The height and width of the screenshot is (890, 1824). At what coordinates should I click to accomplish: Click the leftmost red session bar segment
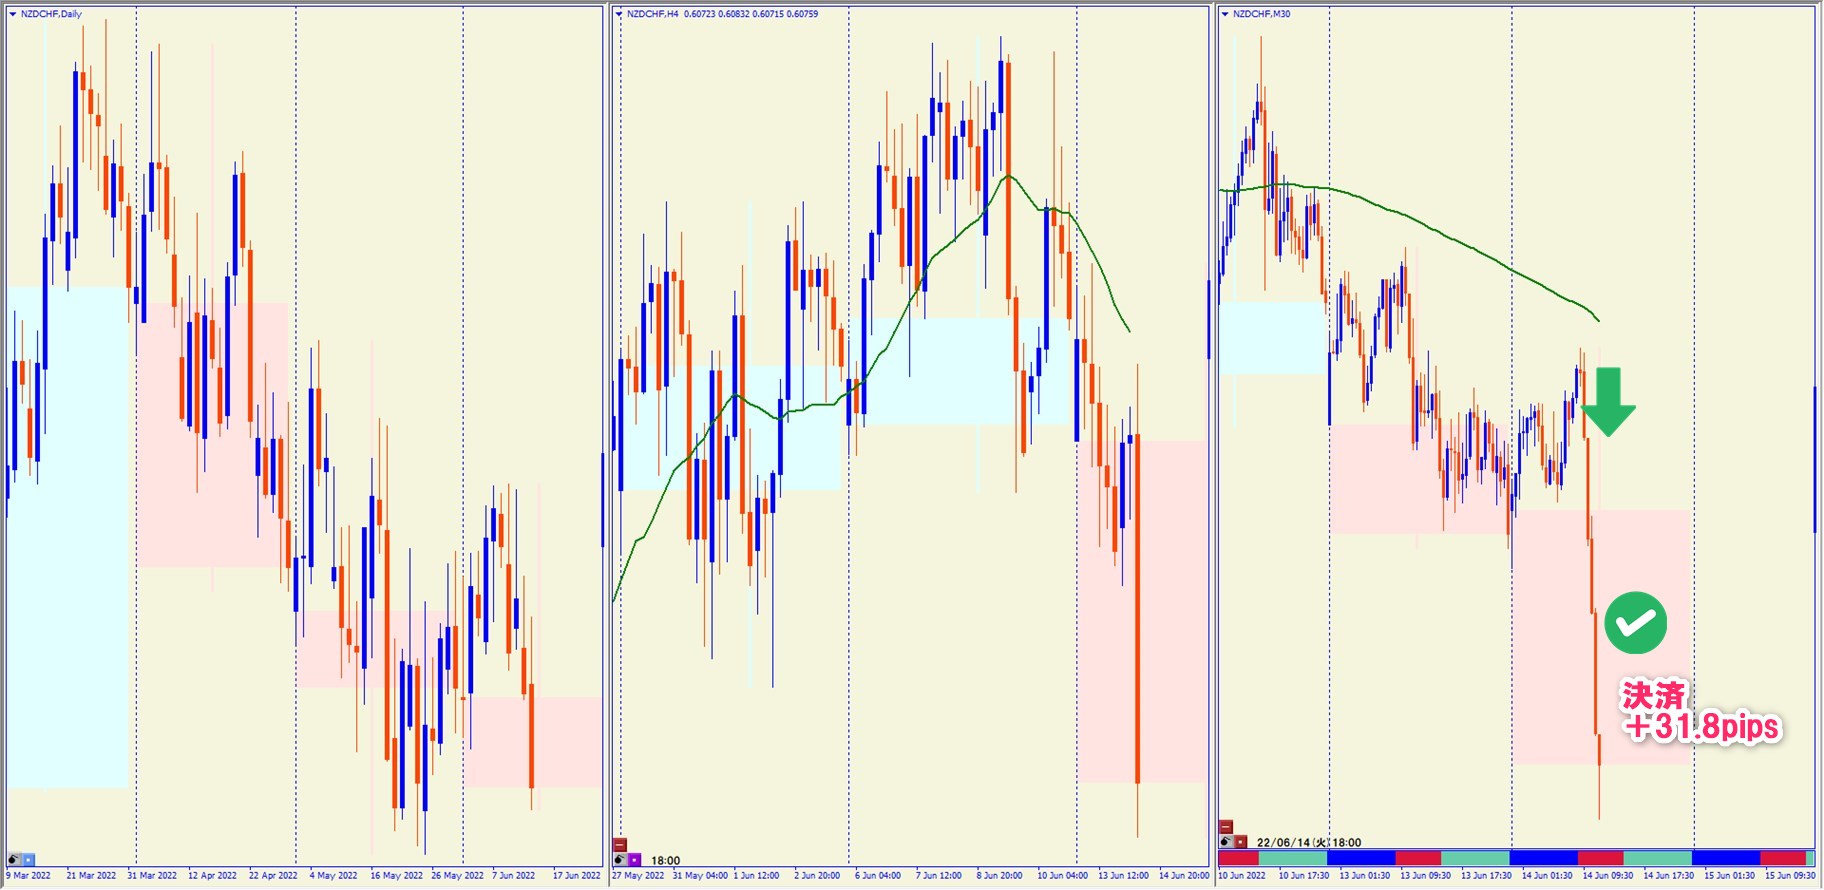[1238, 858]
